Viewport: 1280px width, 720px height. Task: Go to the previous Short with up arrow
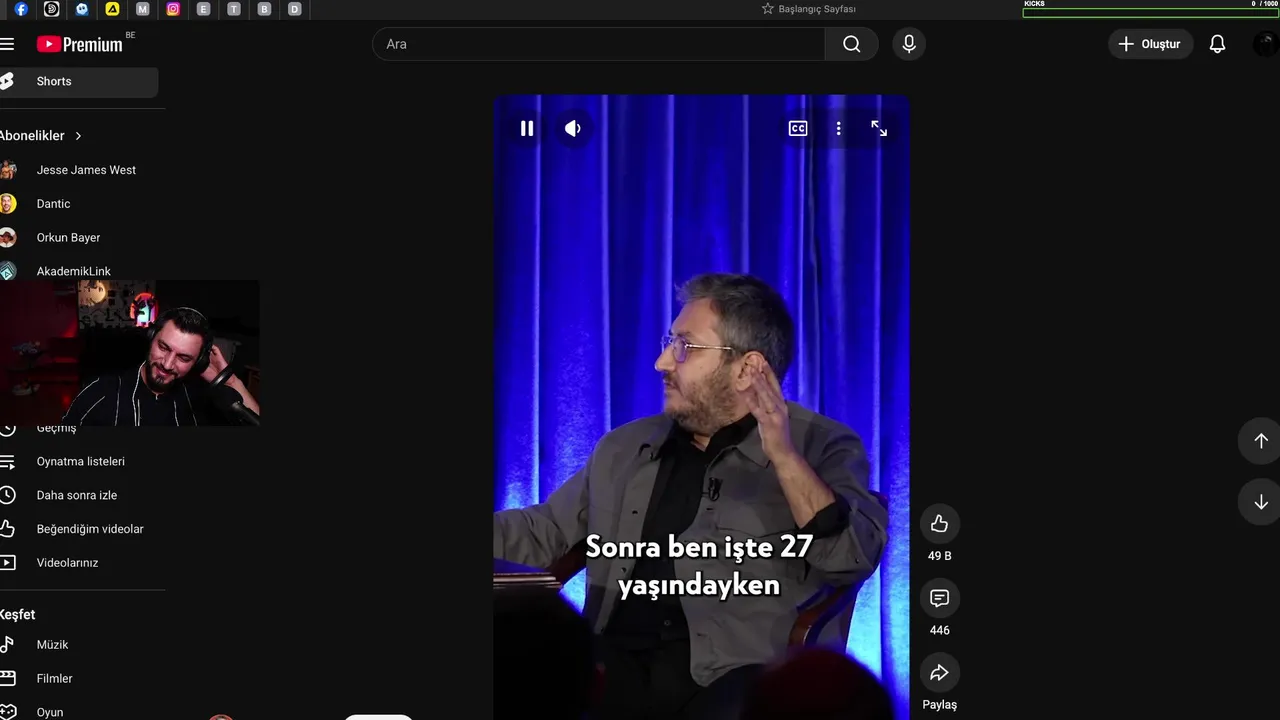(x=1260, y=441)
